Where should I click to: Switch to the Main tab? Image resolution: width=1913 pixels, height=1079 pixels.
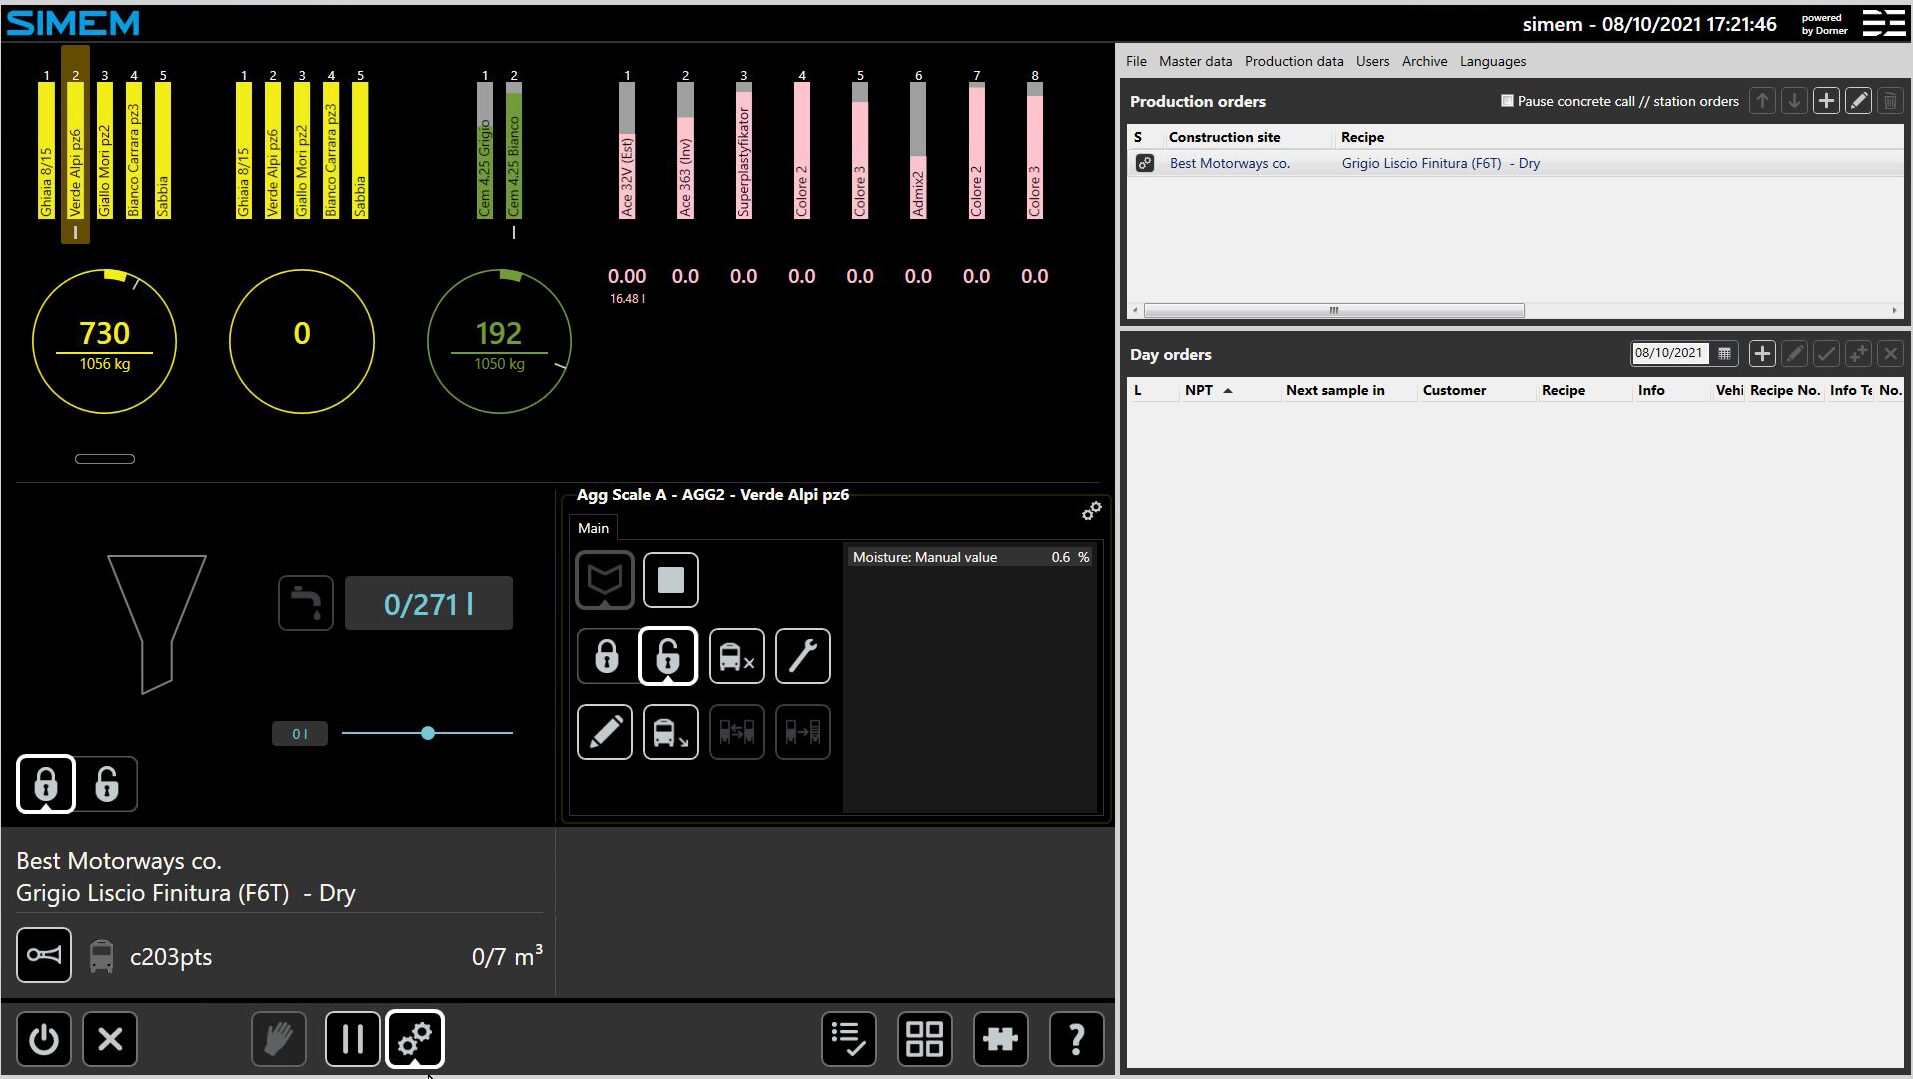(593, 528)
